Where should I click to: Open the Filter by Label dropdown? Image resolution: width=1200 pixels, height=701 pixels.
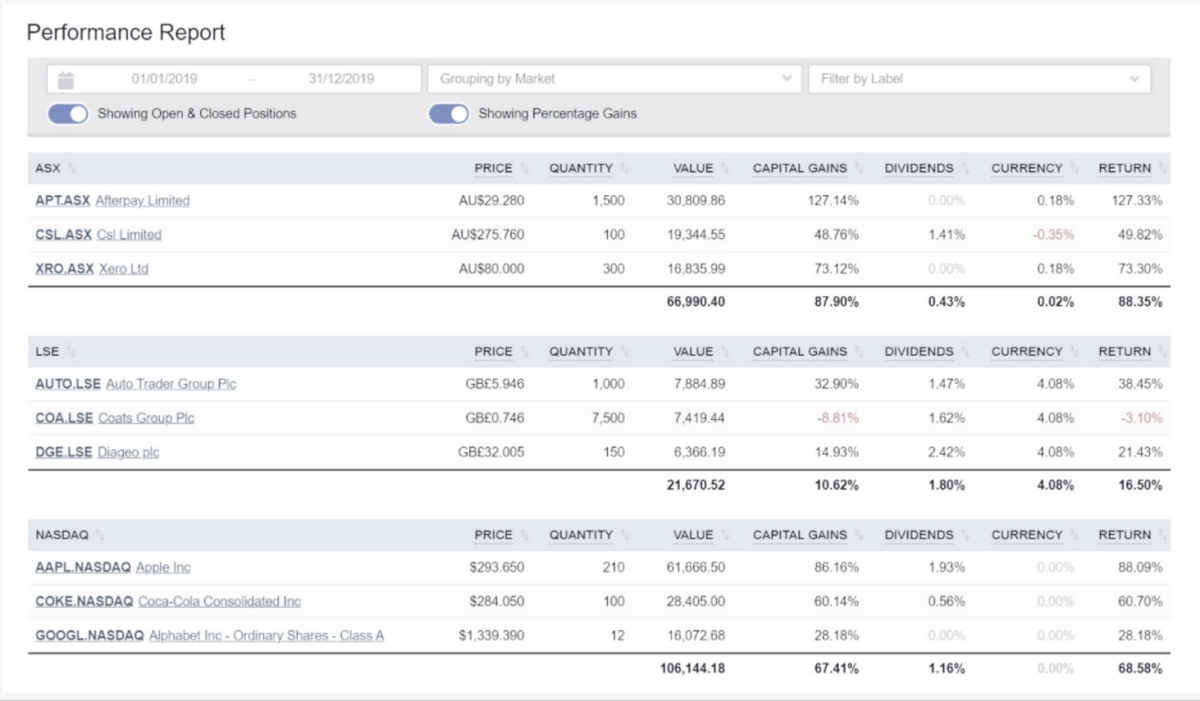(979, 79)
